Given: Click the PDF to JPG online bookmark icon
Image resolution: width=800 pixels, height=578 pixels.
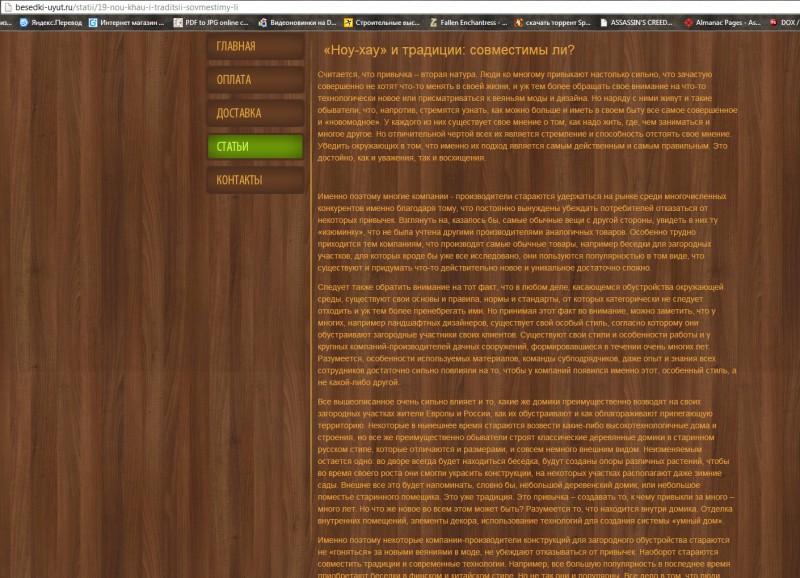Looking at the screenshot, I should pos(178,22).
